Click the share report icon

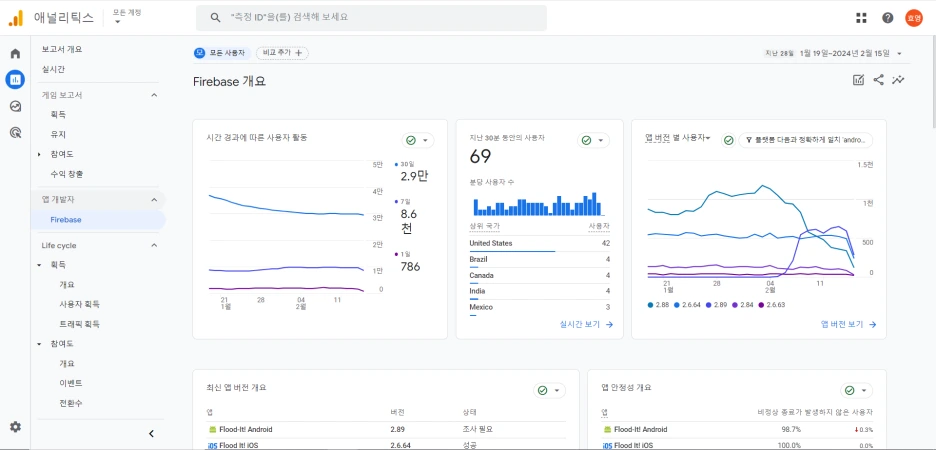878,80
